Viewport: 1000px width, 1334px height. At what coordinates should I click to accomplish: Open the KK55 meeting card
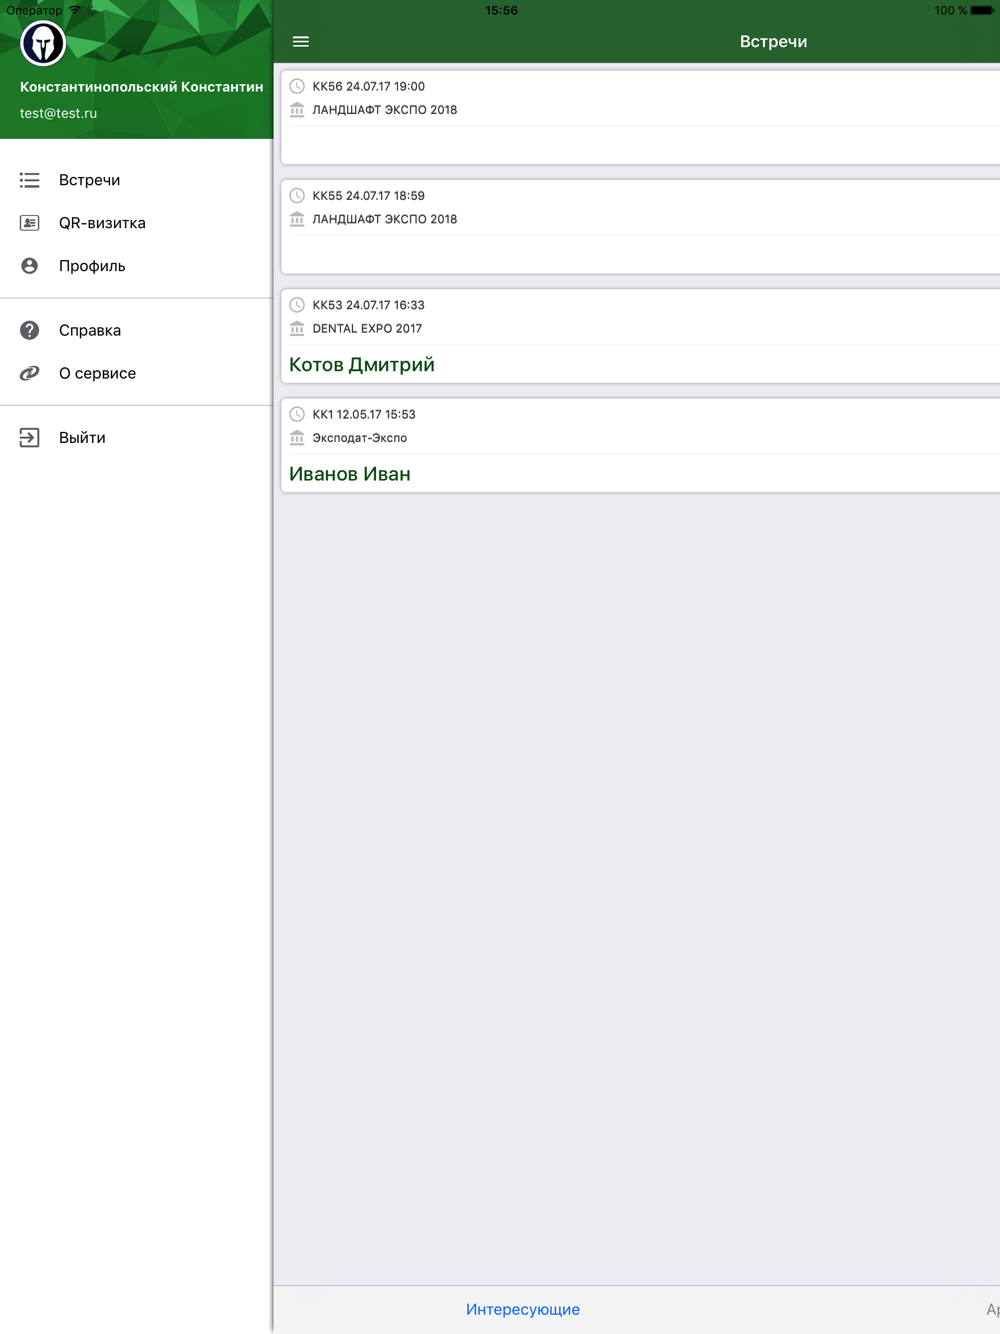click(640, 227)
